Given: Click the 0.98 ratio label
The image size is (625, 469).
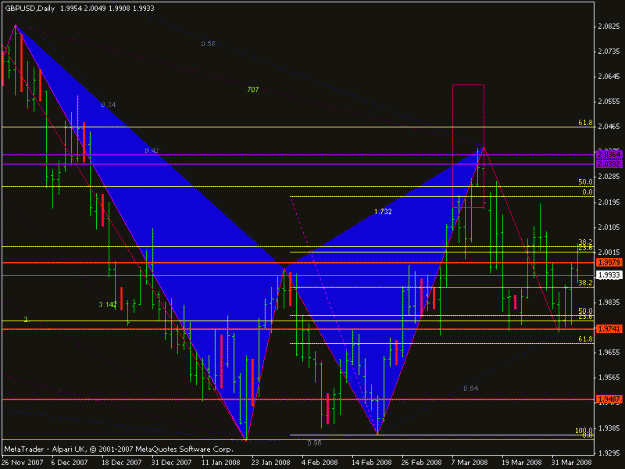Looking at the screenshot, I should tap(314, 443).
